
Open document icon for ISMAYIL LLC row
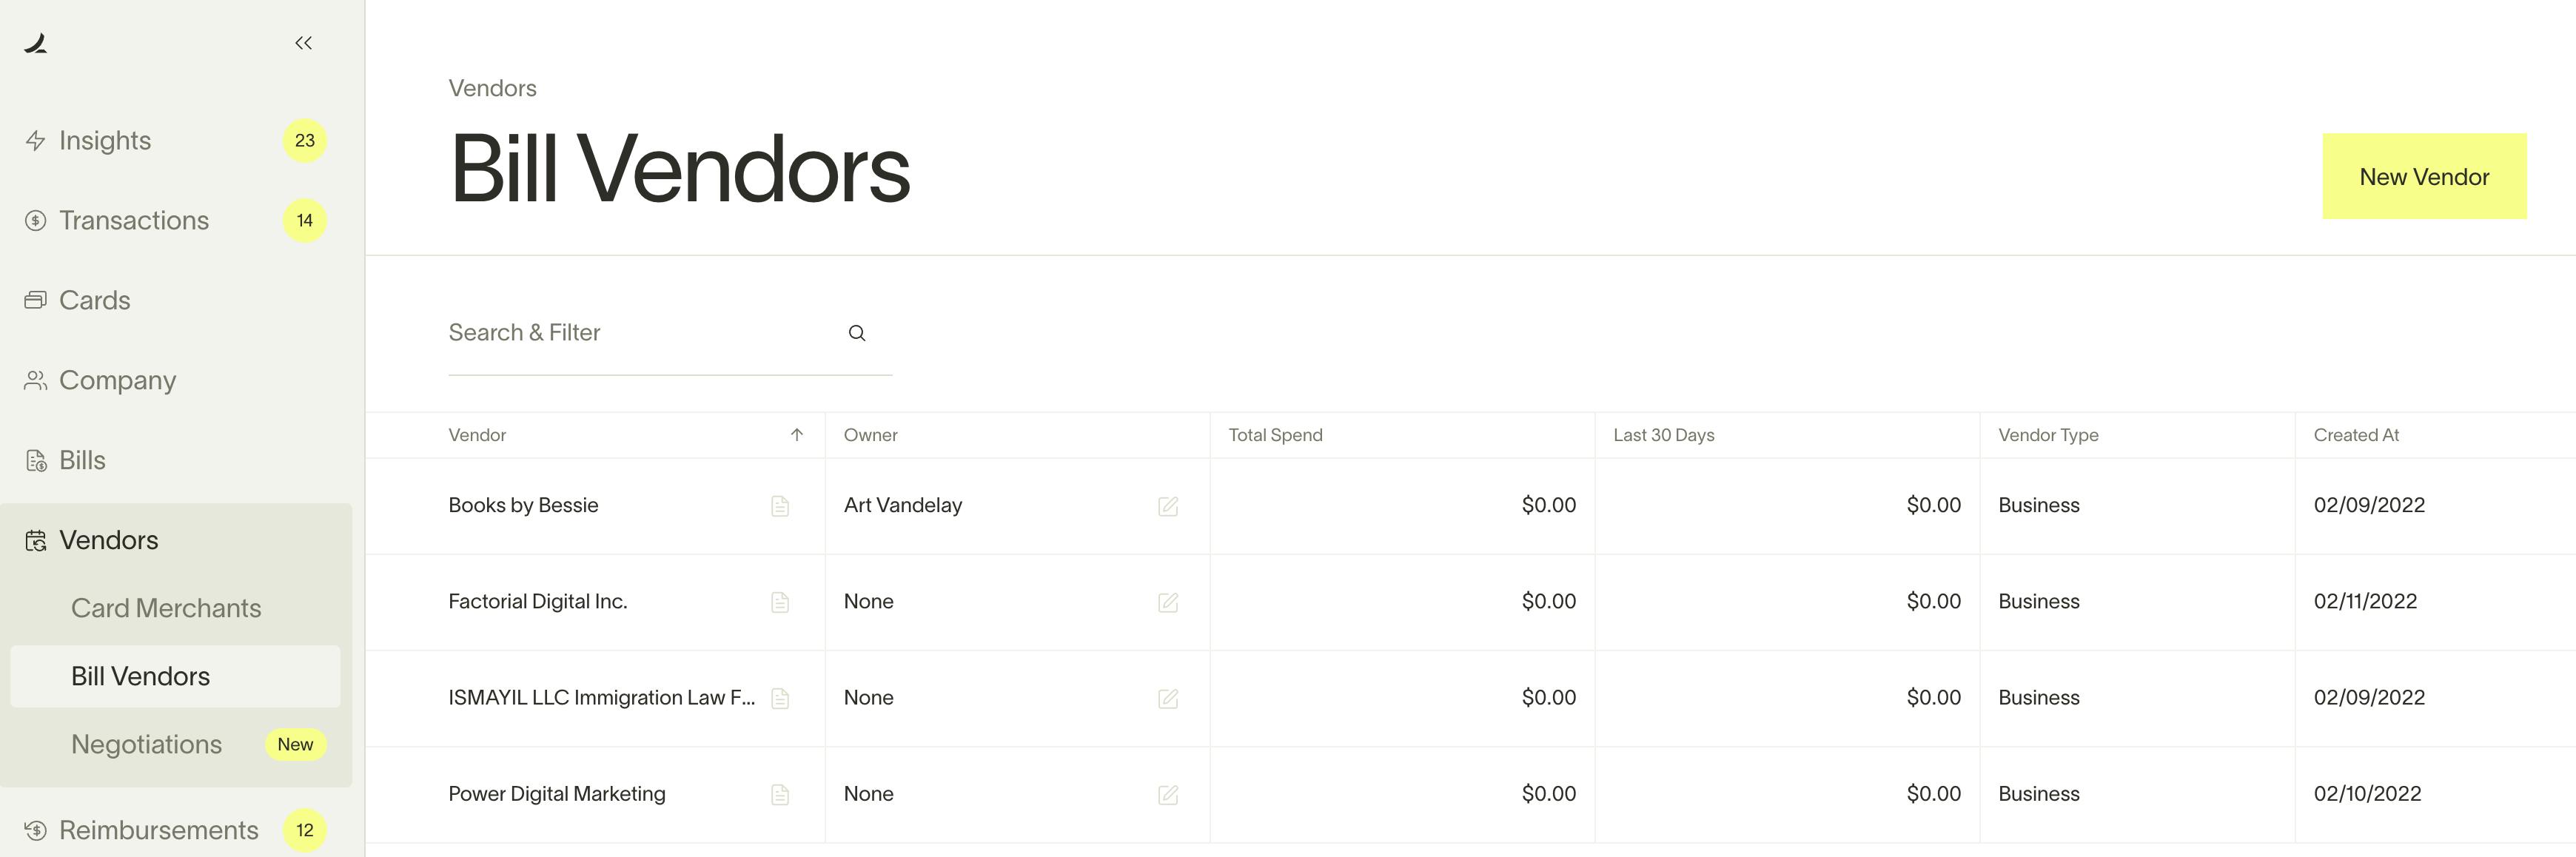coord(780,698)
